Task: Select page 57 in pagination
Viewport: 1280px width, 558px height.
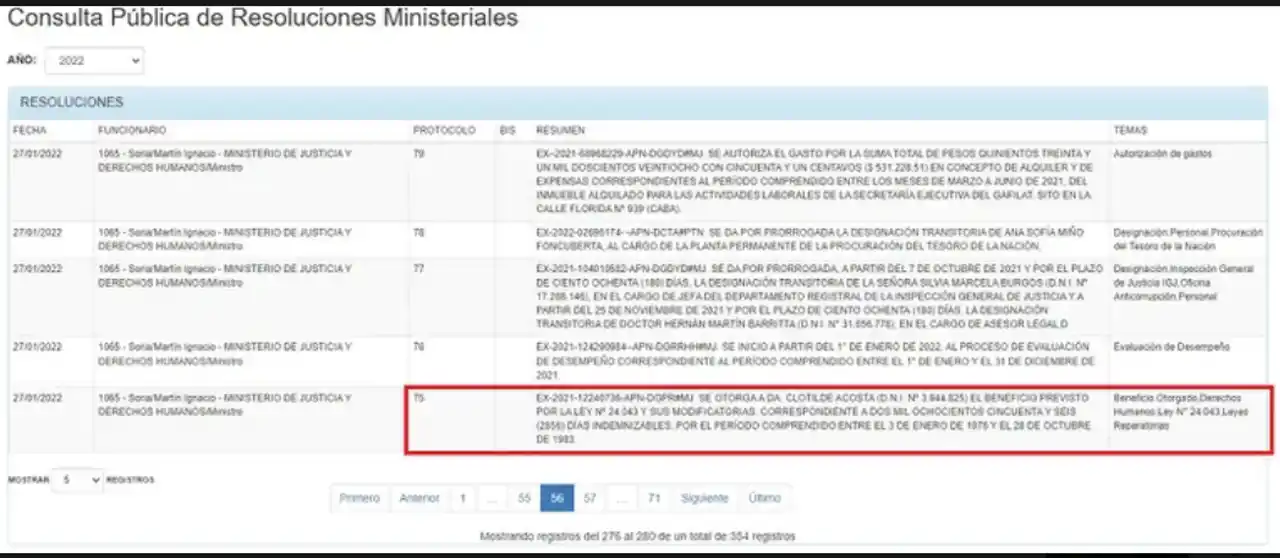Action: [x=590, y=498]
